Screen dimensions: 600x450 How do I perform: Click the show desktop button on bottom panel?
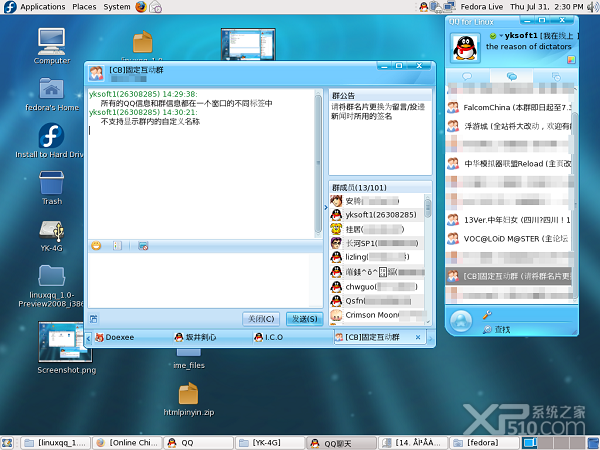7,443
